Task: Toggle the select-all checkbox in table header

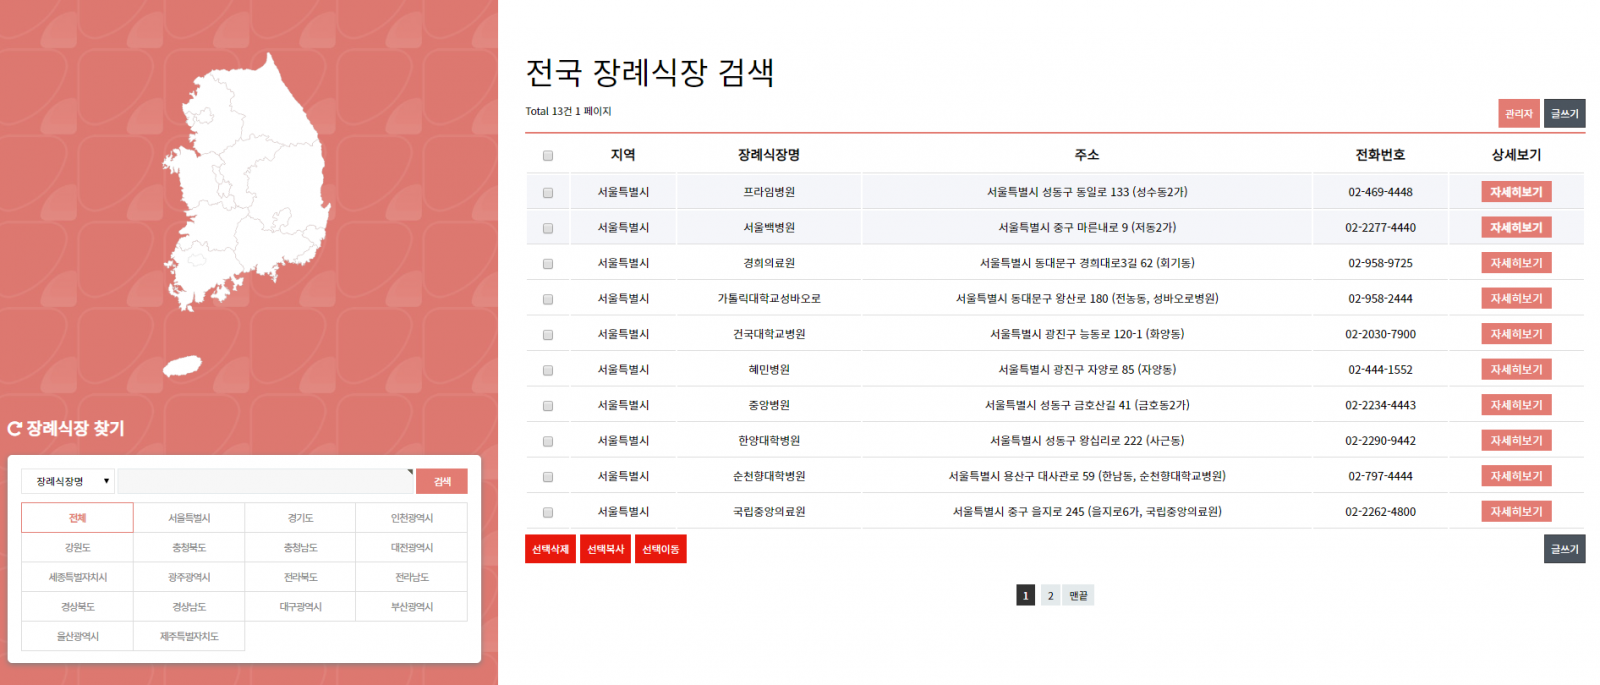Action: [x=548, y=156]
